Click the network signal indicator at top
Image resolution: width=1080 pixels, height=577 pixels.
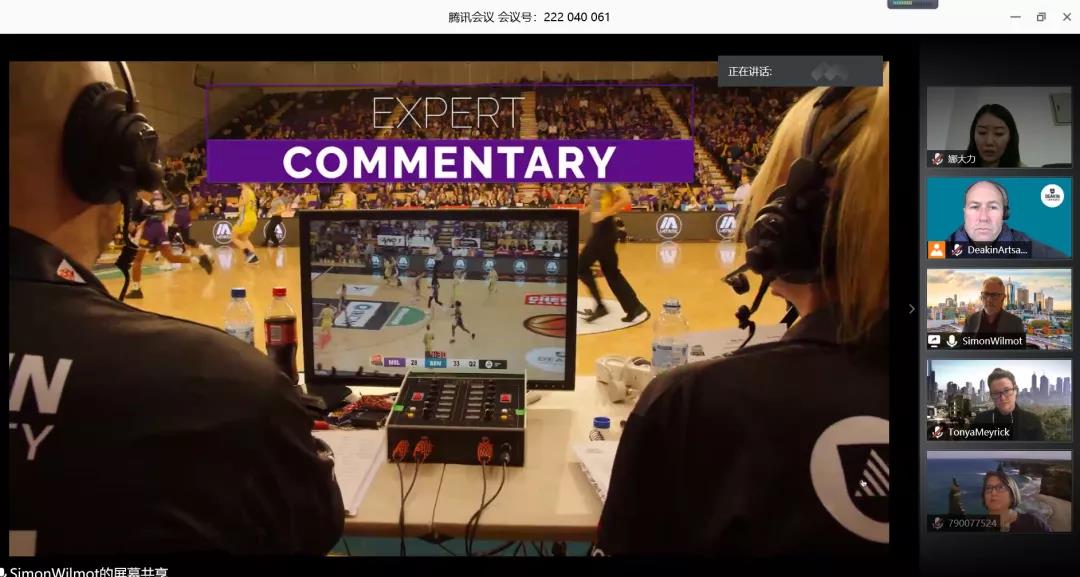tap(912, 4)
